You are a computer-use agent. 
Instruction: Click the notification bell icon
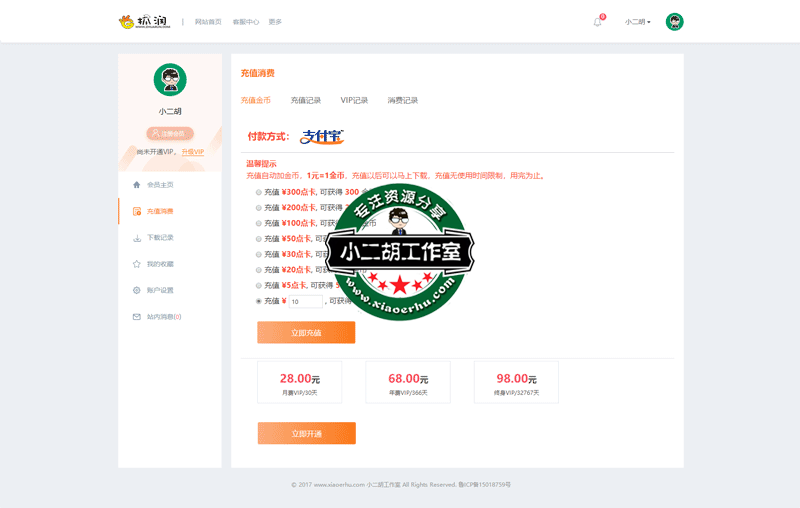(598, 22)
